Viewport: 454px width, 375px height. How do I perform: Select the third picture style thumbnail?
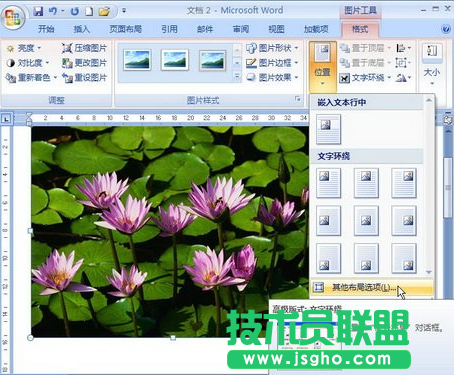point(213,60)
